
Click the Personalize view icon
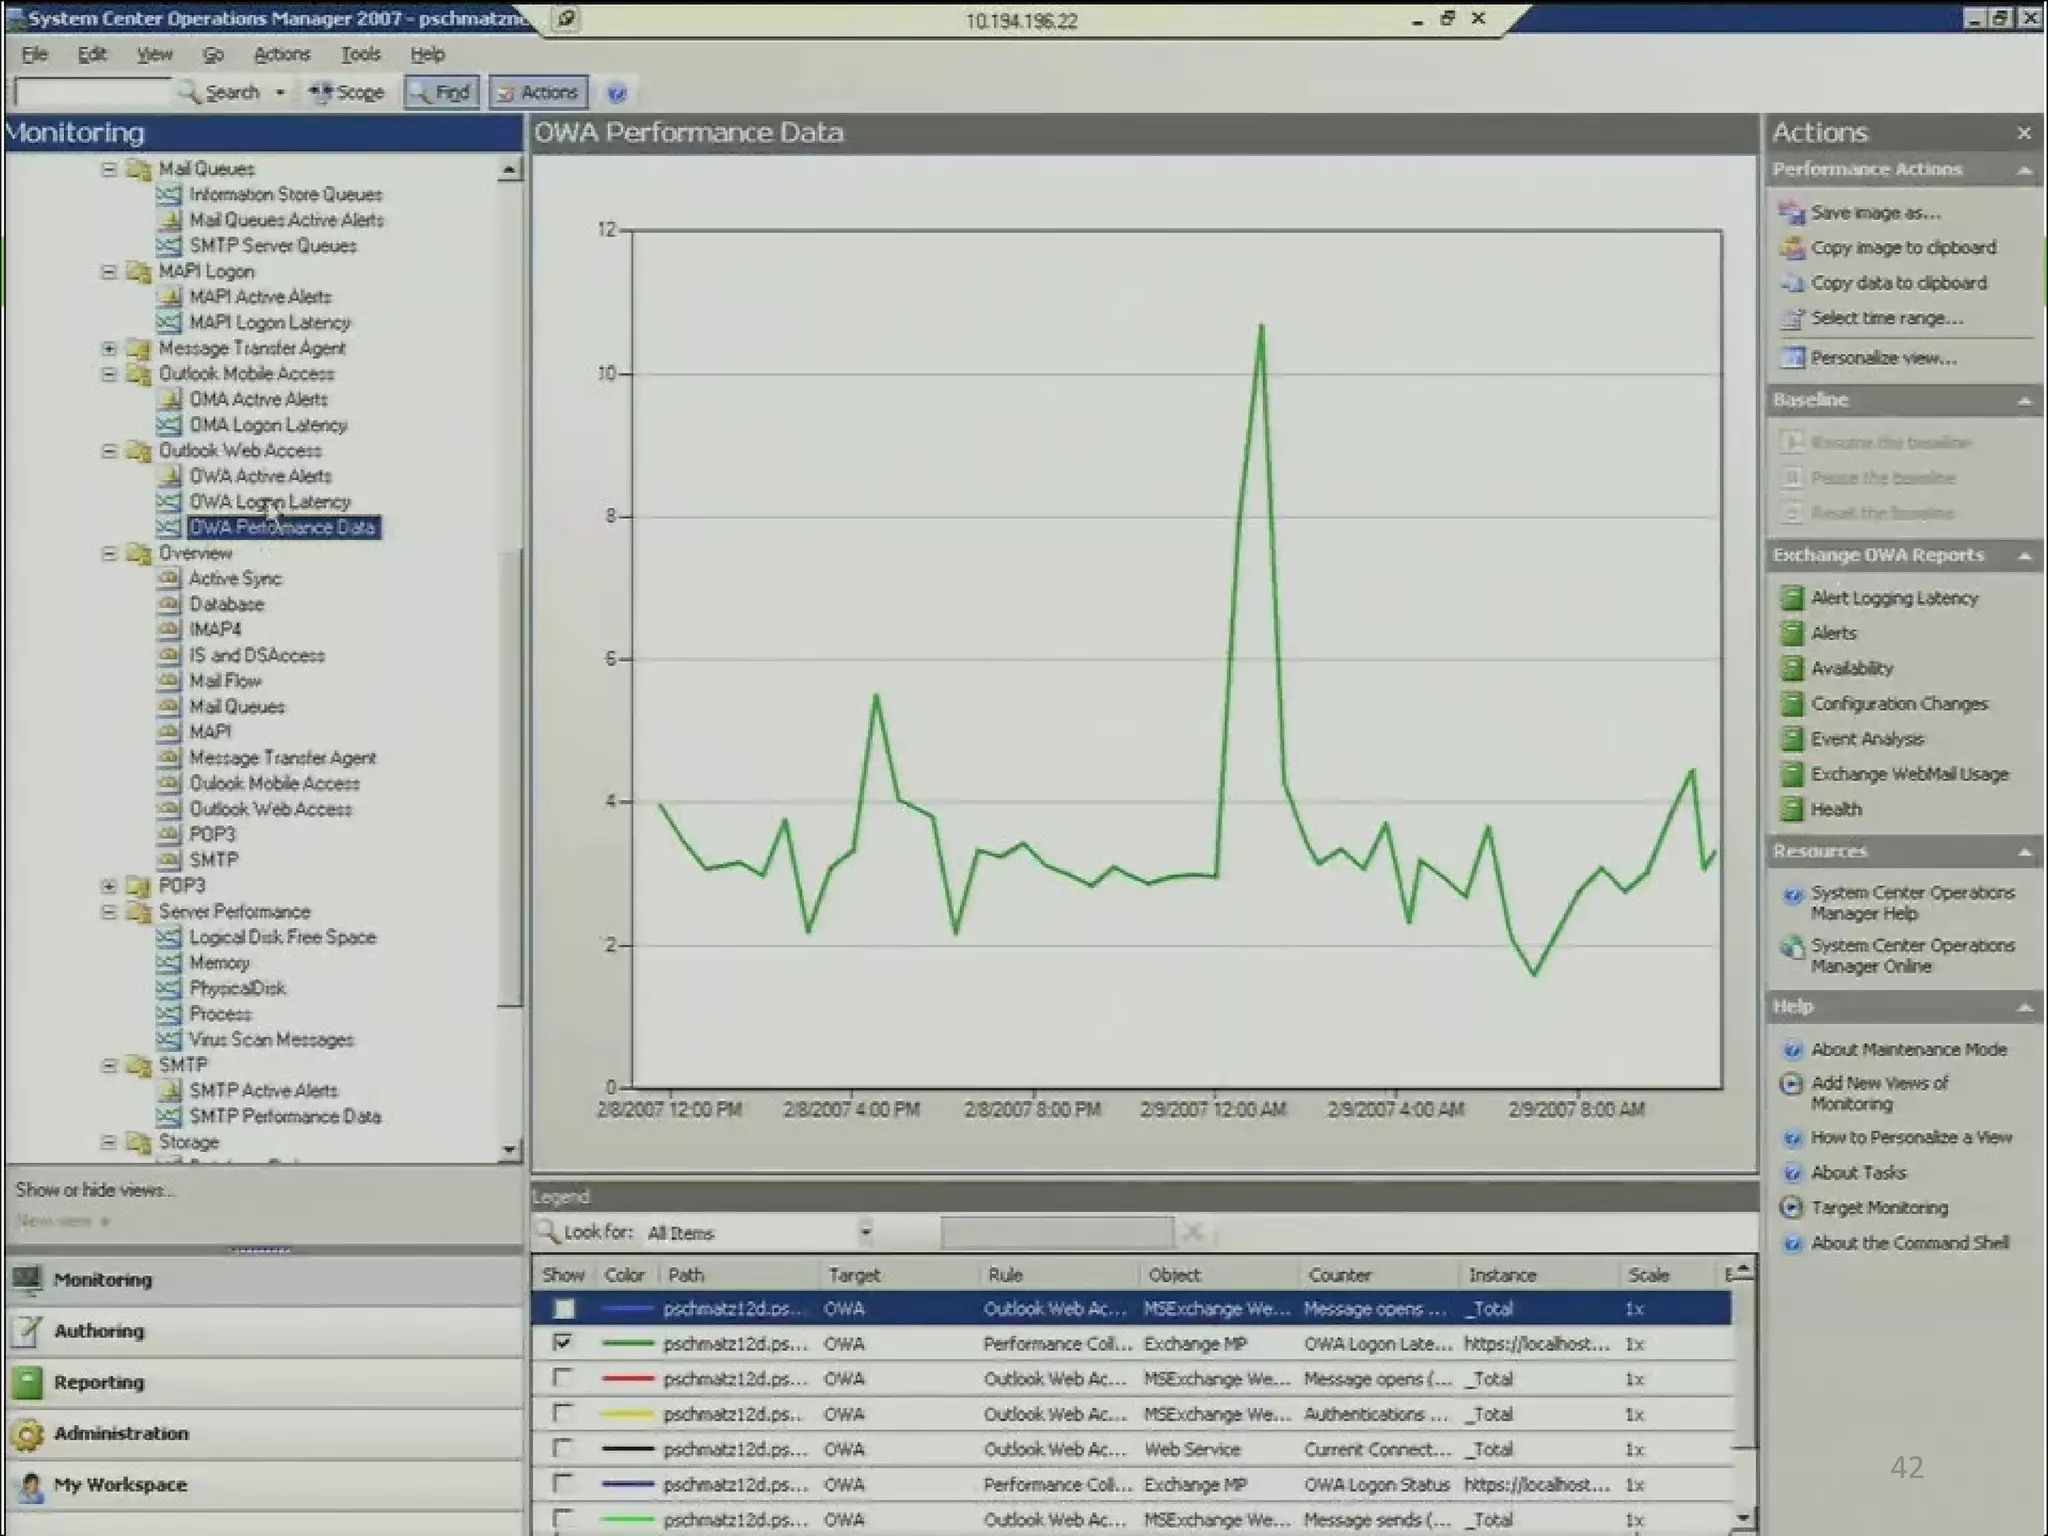coord(1791,357)
